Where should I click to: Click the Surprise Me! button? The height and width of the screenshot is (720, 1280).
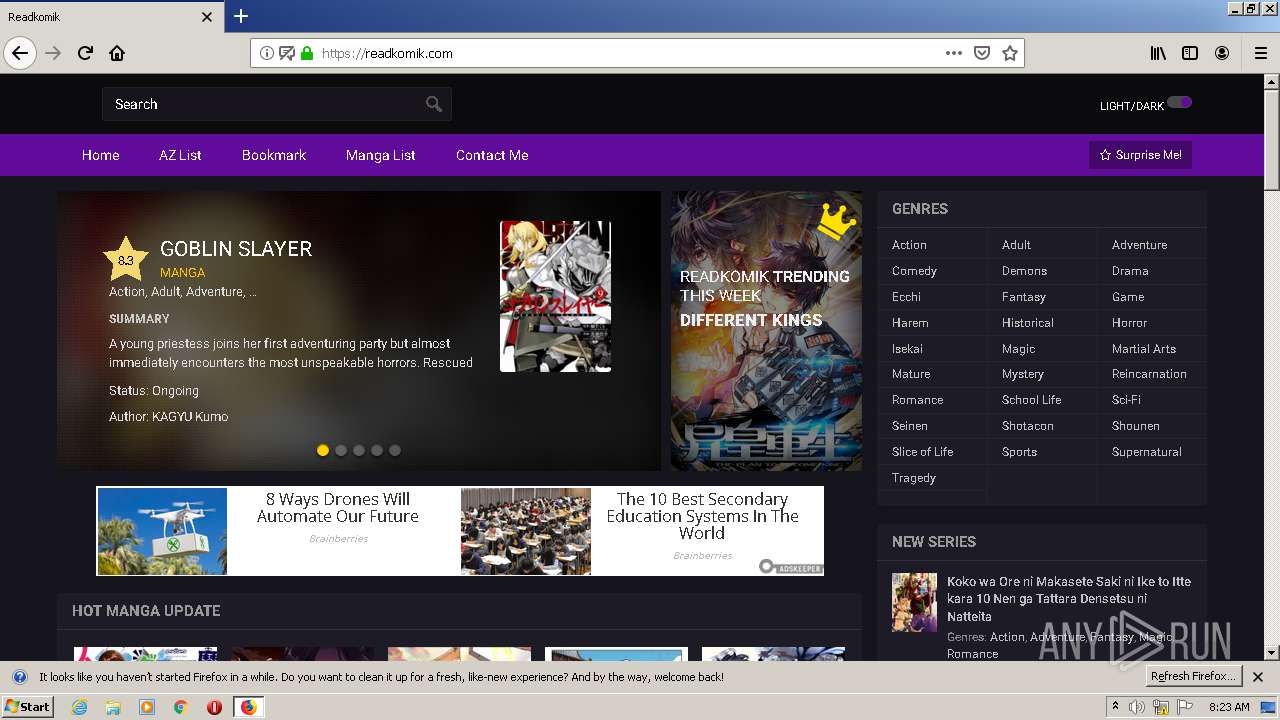coord(1140,155)
